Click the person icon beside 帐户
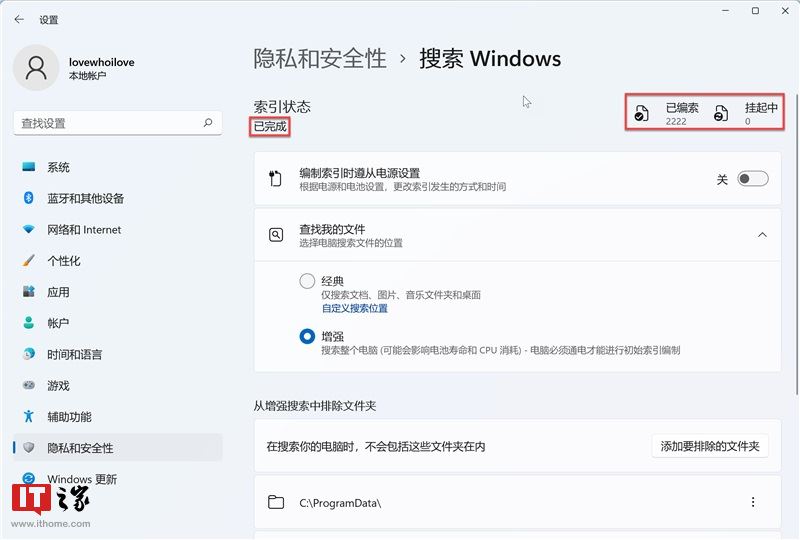Image resolution: width=800 pixels, height=540 pixels. [x=29, y=323]
